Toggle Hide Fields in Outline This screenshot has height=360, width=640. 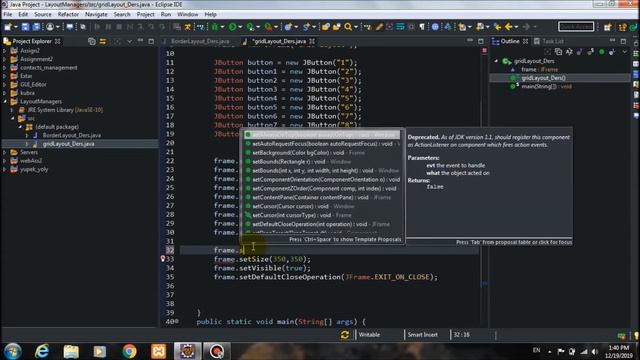(580, 52)
